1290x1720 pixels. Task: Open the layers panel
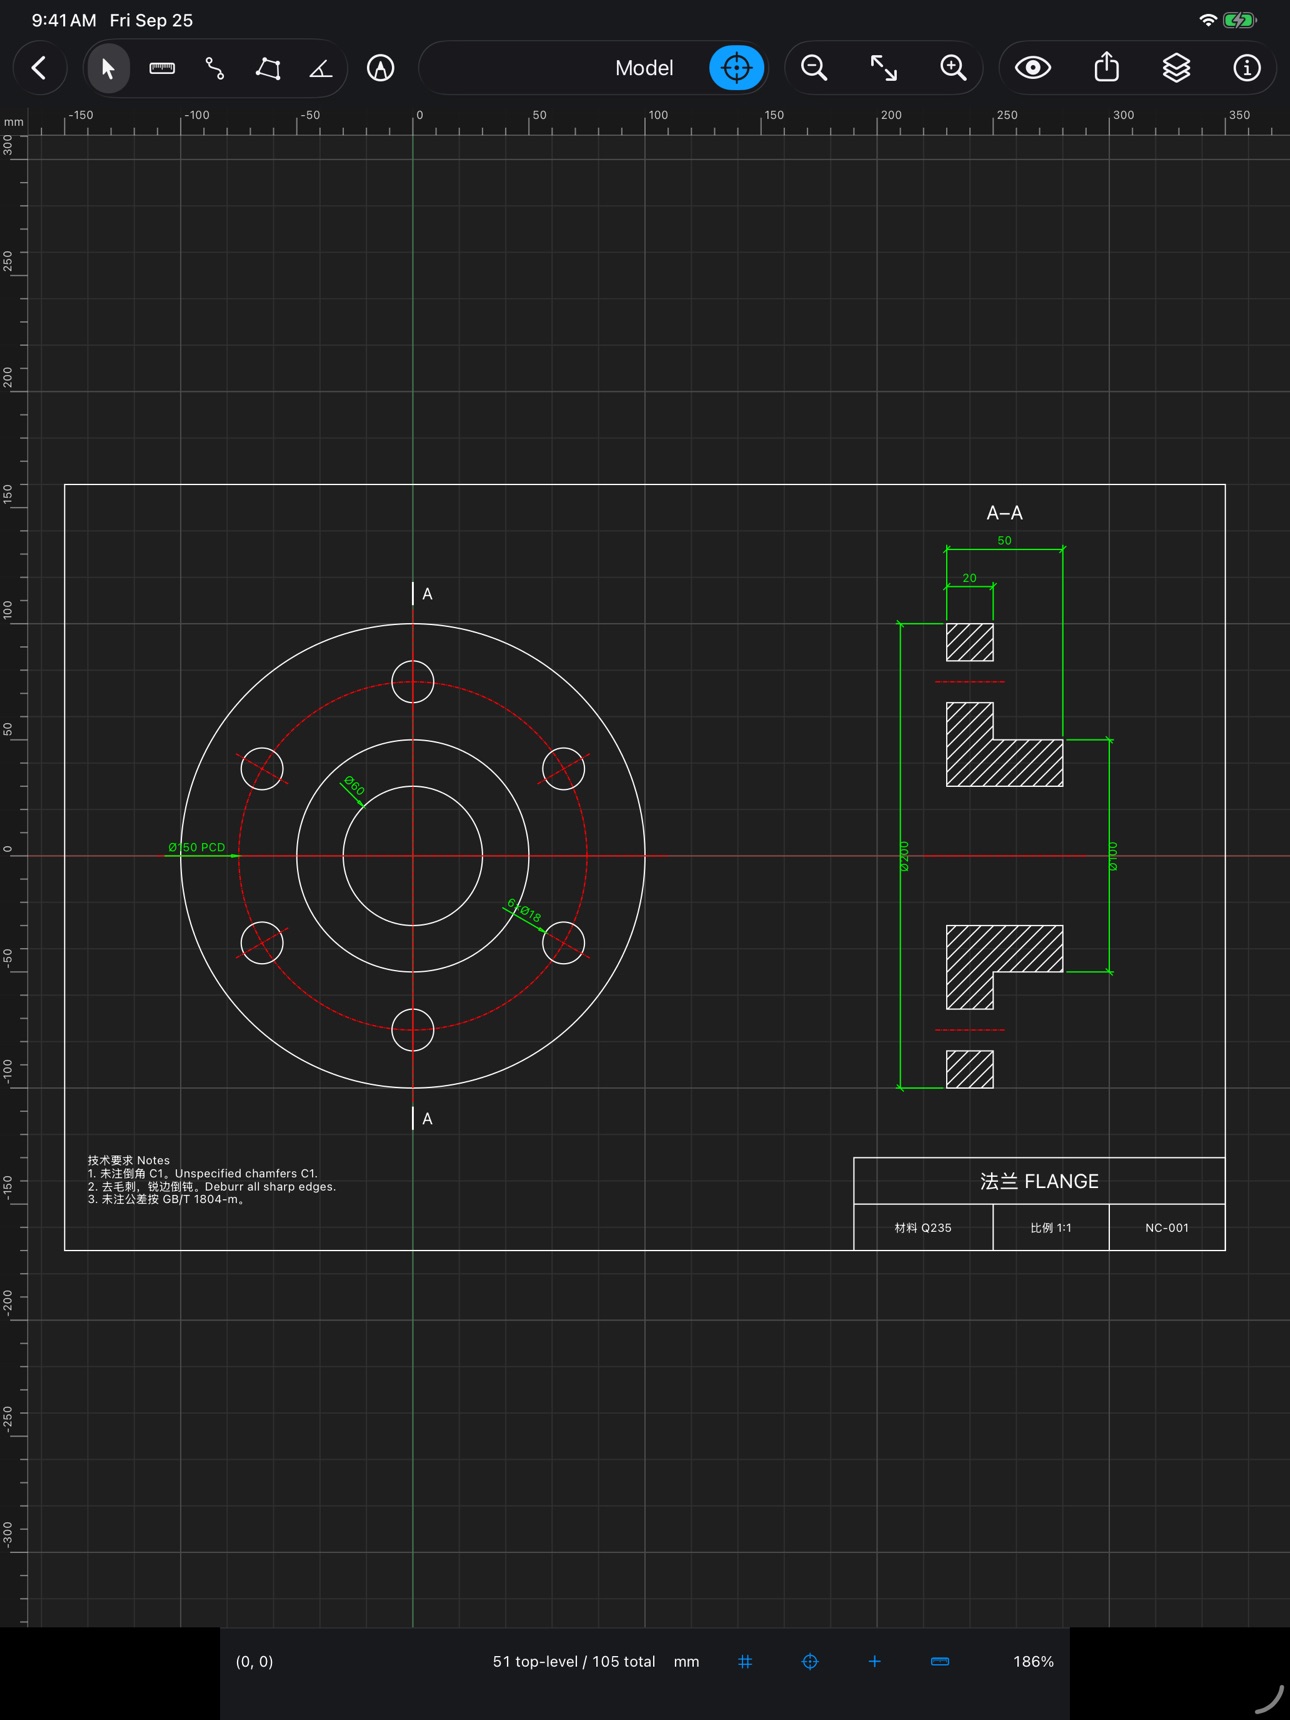click(x=1177, y=68)
